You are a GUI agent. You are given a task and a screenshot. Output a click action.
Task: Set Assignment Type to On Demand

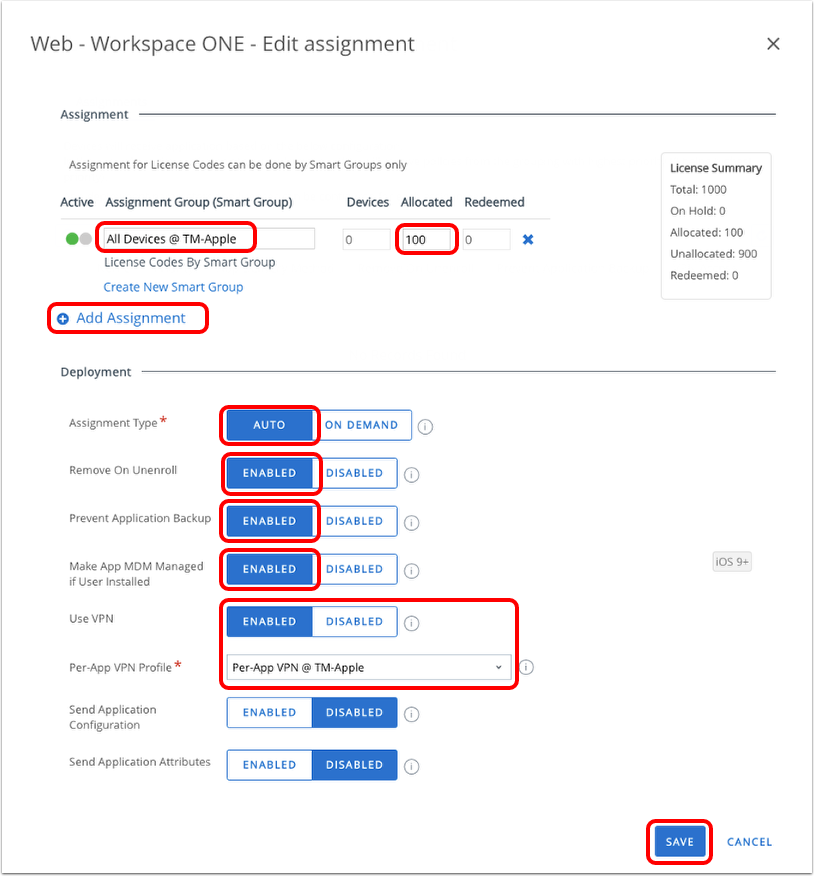361,425
